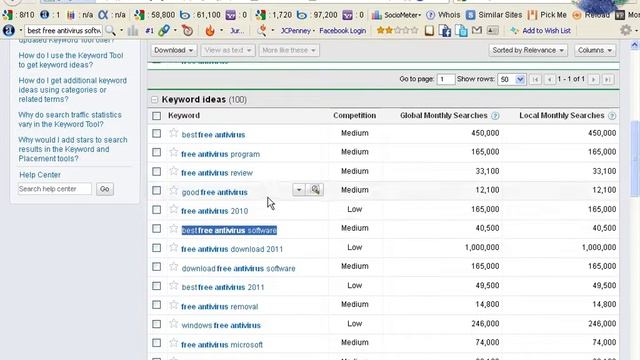
Task: Click in the Search help center field
Action: click(55, 189)
